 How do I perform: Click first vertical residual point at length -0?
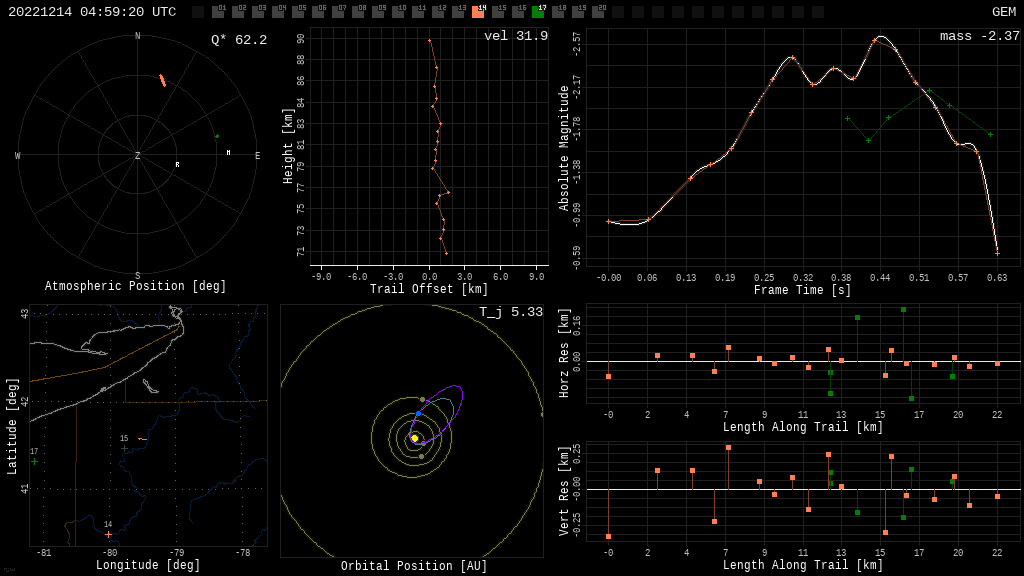(609, 537)
